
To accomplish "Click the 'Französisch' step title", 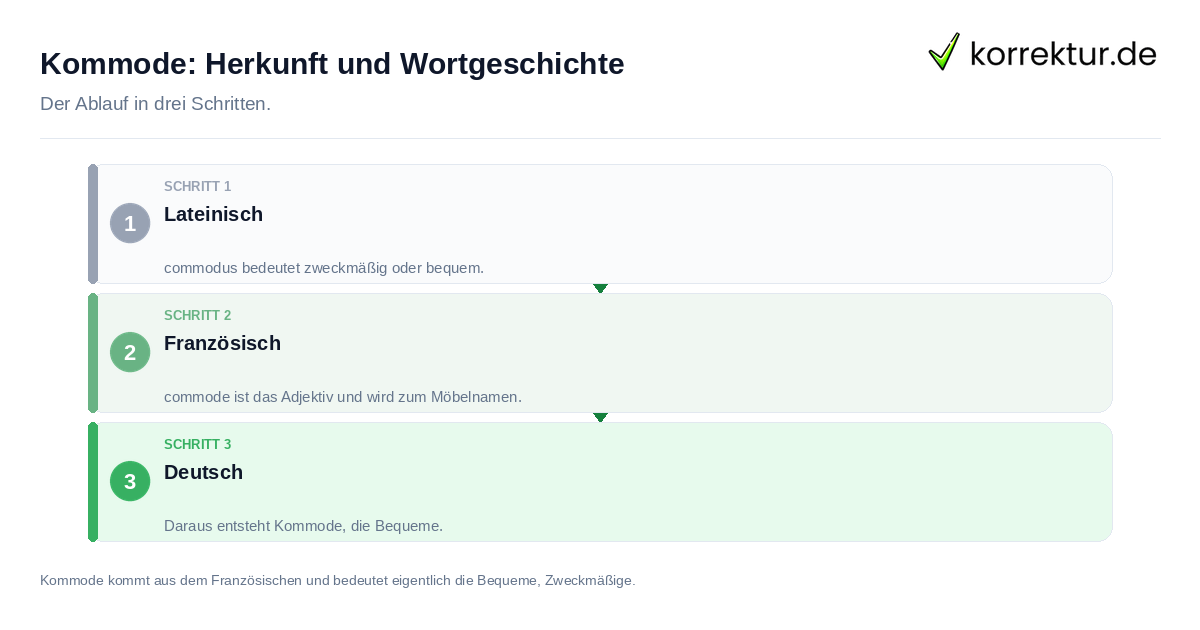I will (x=222, y=343).
